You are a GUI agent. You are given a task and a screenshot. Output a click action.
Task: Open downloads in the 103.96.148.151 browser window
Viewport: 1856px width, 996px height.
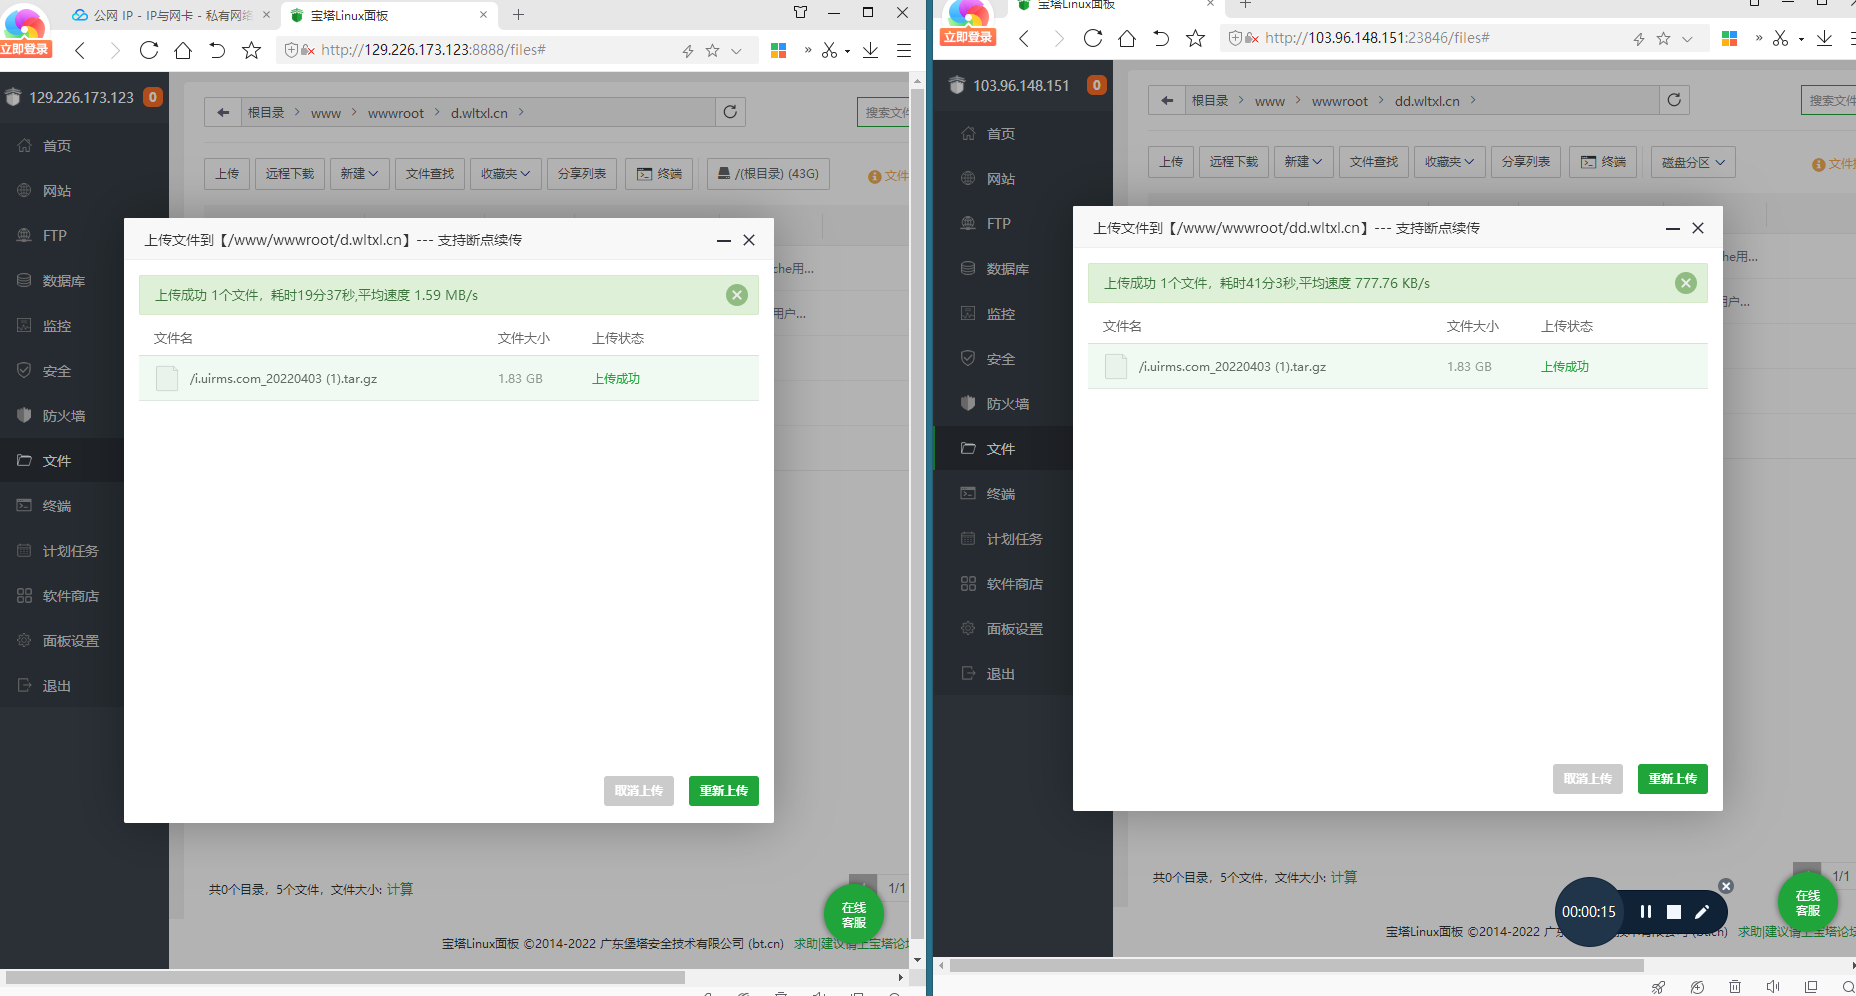[x=1825, y=38]
